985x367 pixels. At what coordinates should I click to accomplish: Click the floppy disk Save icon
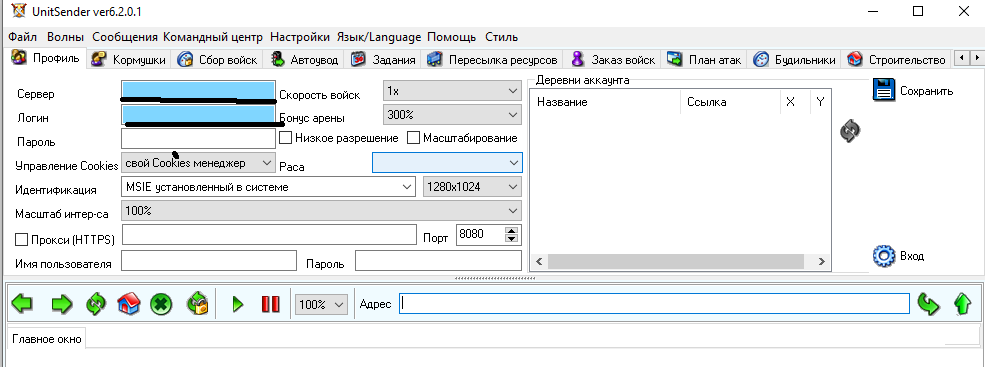click(883, 90)
